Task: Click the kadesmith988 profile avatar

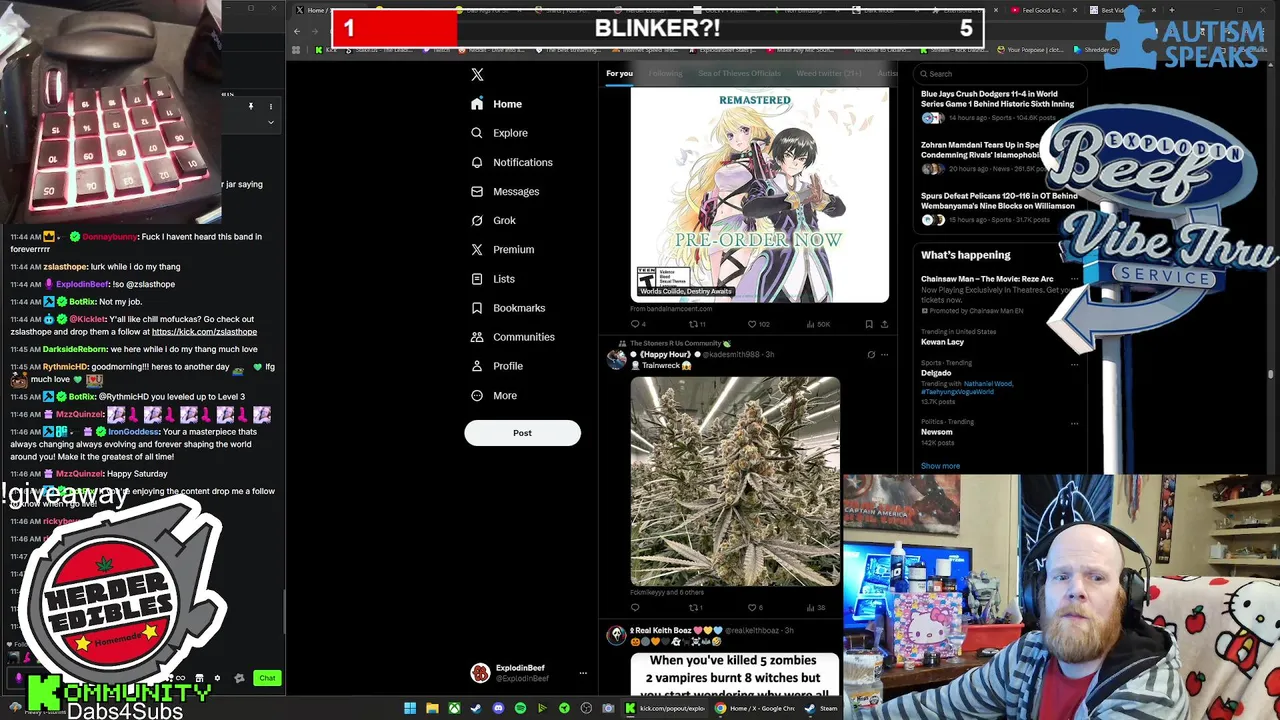Action: [x=616, y=360]
